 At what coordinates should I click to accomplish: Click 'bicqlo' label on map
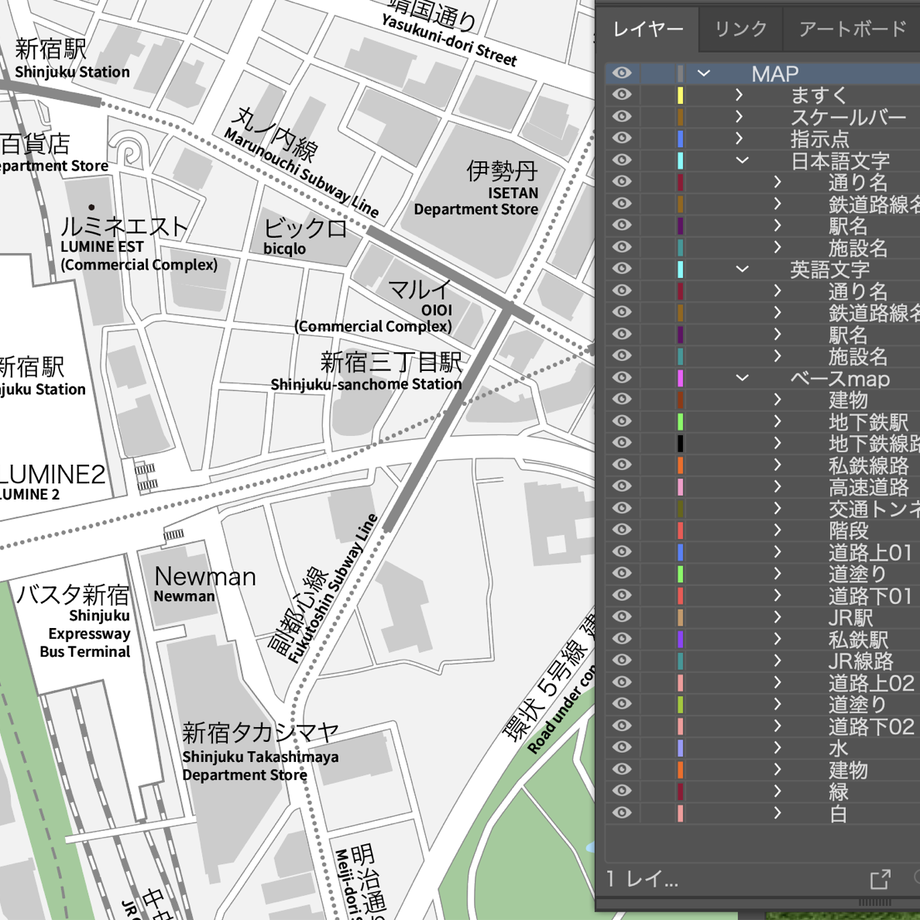click(x=285, y=249)
